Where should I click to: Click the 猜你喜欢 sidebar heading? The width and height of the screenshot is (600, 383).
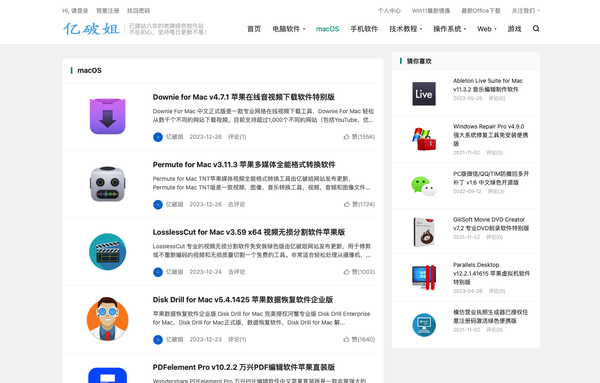point(419,61)
